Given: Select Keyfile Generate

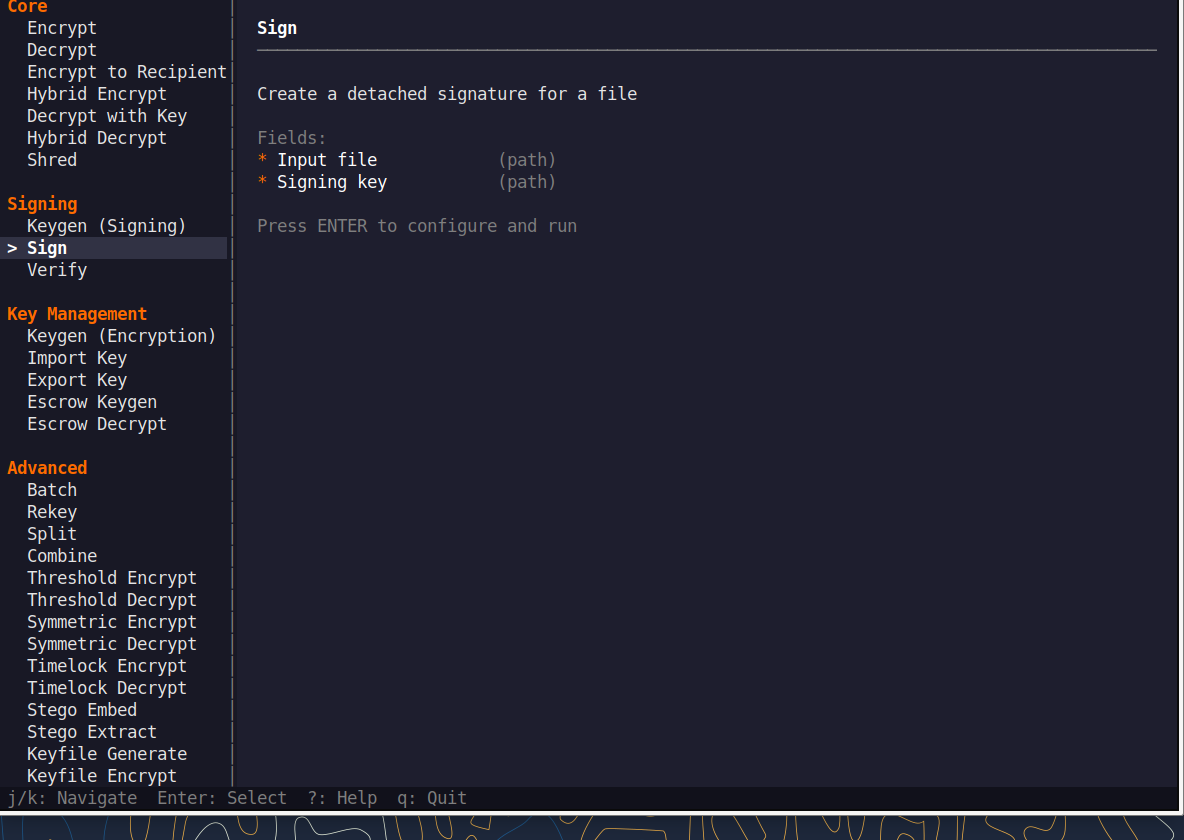Looking at the screenshot, I should pyautogui.click(x=107, y=753).
